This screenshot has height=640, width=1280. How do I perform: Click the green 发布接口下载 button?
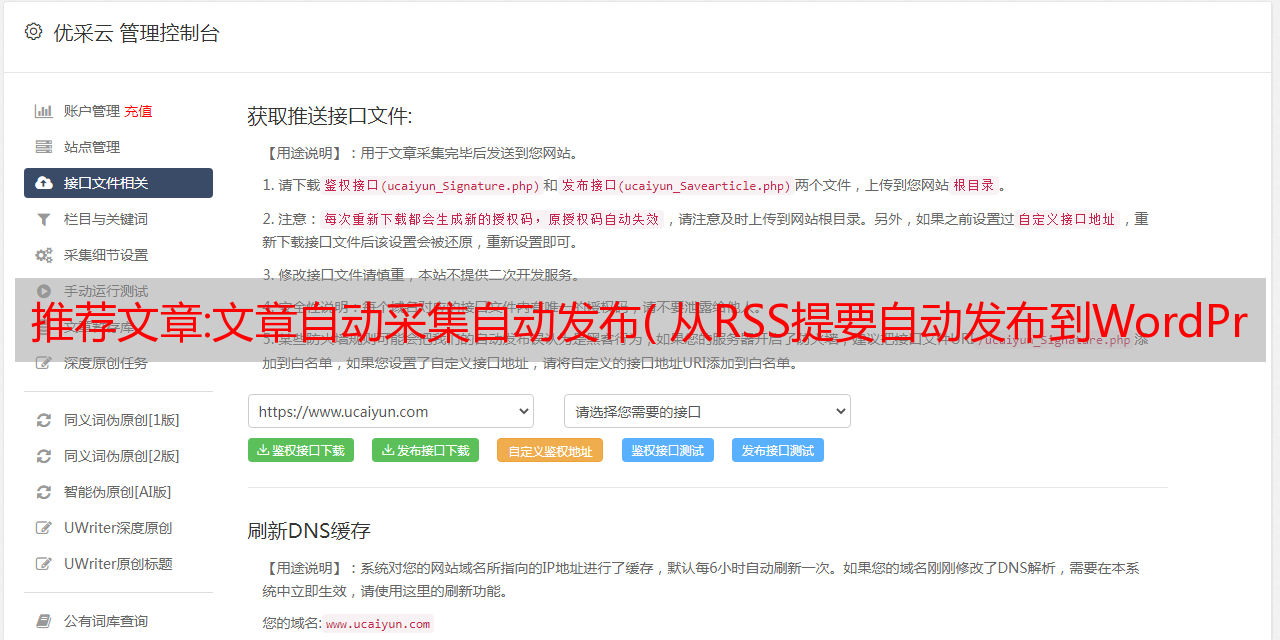pos(425,450)
